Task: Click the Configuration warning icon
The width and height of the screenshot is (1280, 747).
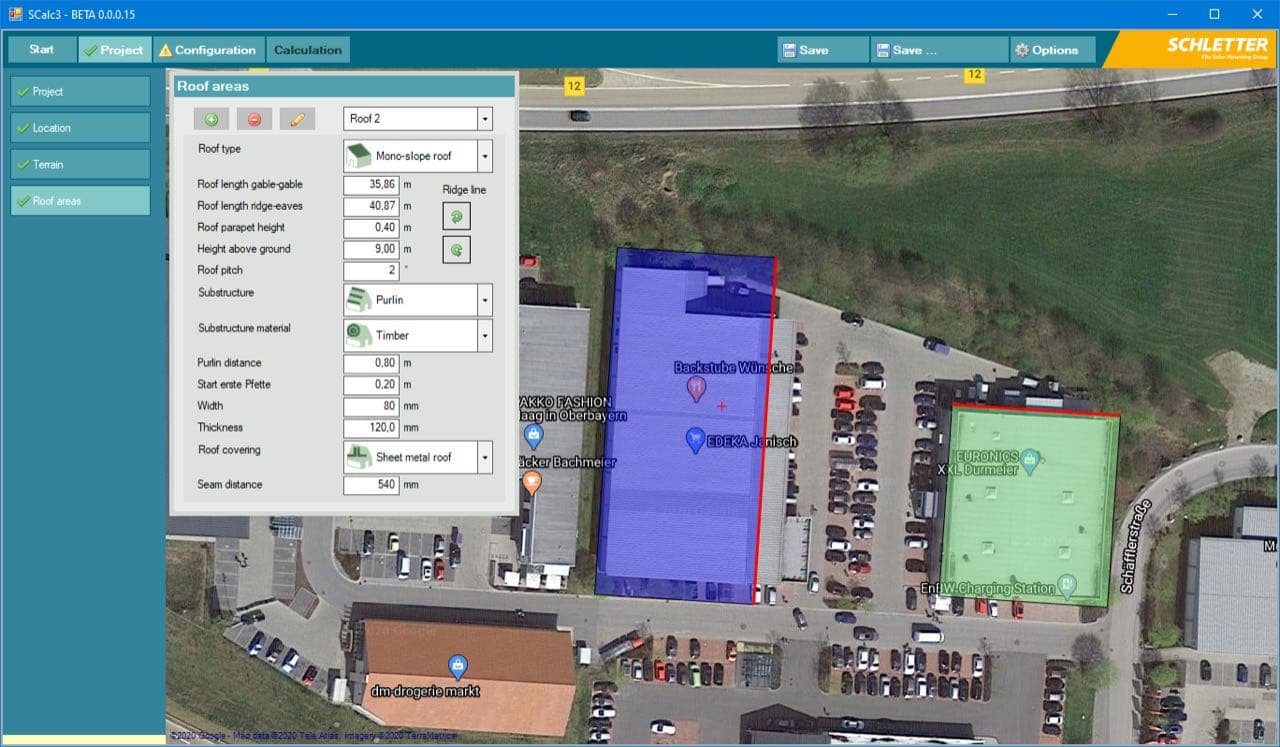Action: [167, 48]
